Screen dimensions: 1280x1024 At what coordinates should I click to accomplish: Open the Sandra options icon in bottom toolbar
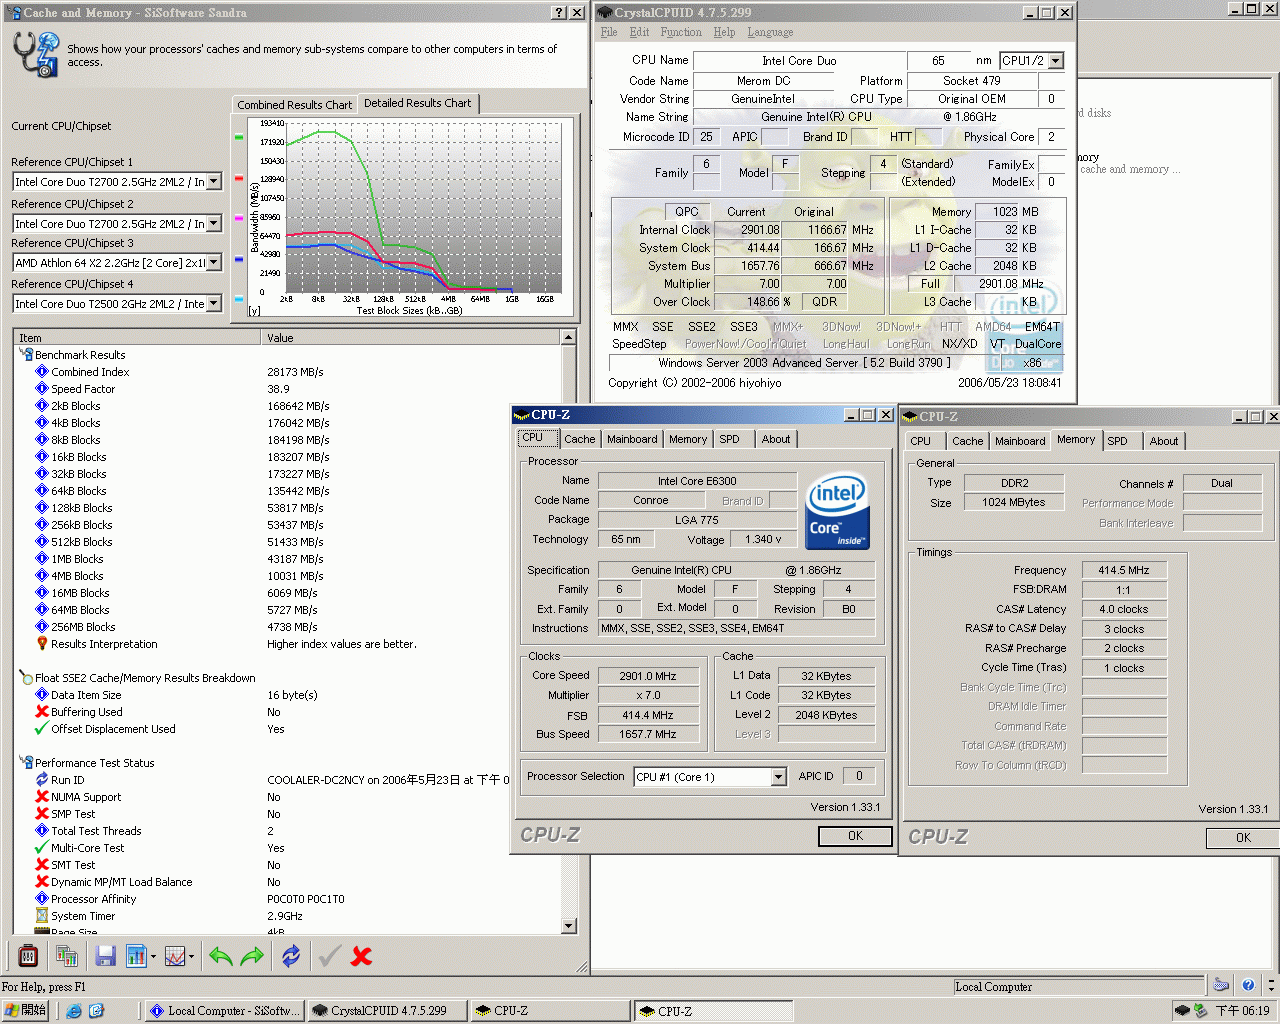tap(28, 956)
